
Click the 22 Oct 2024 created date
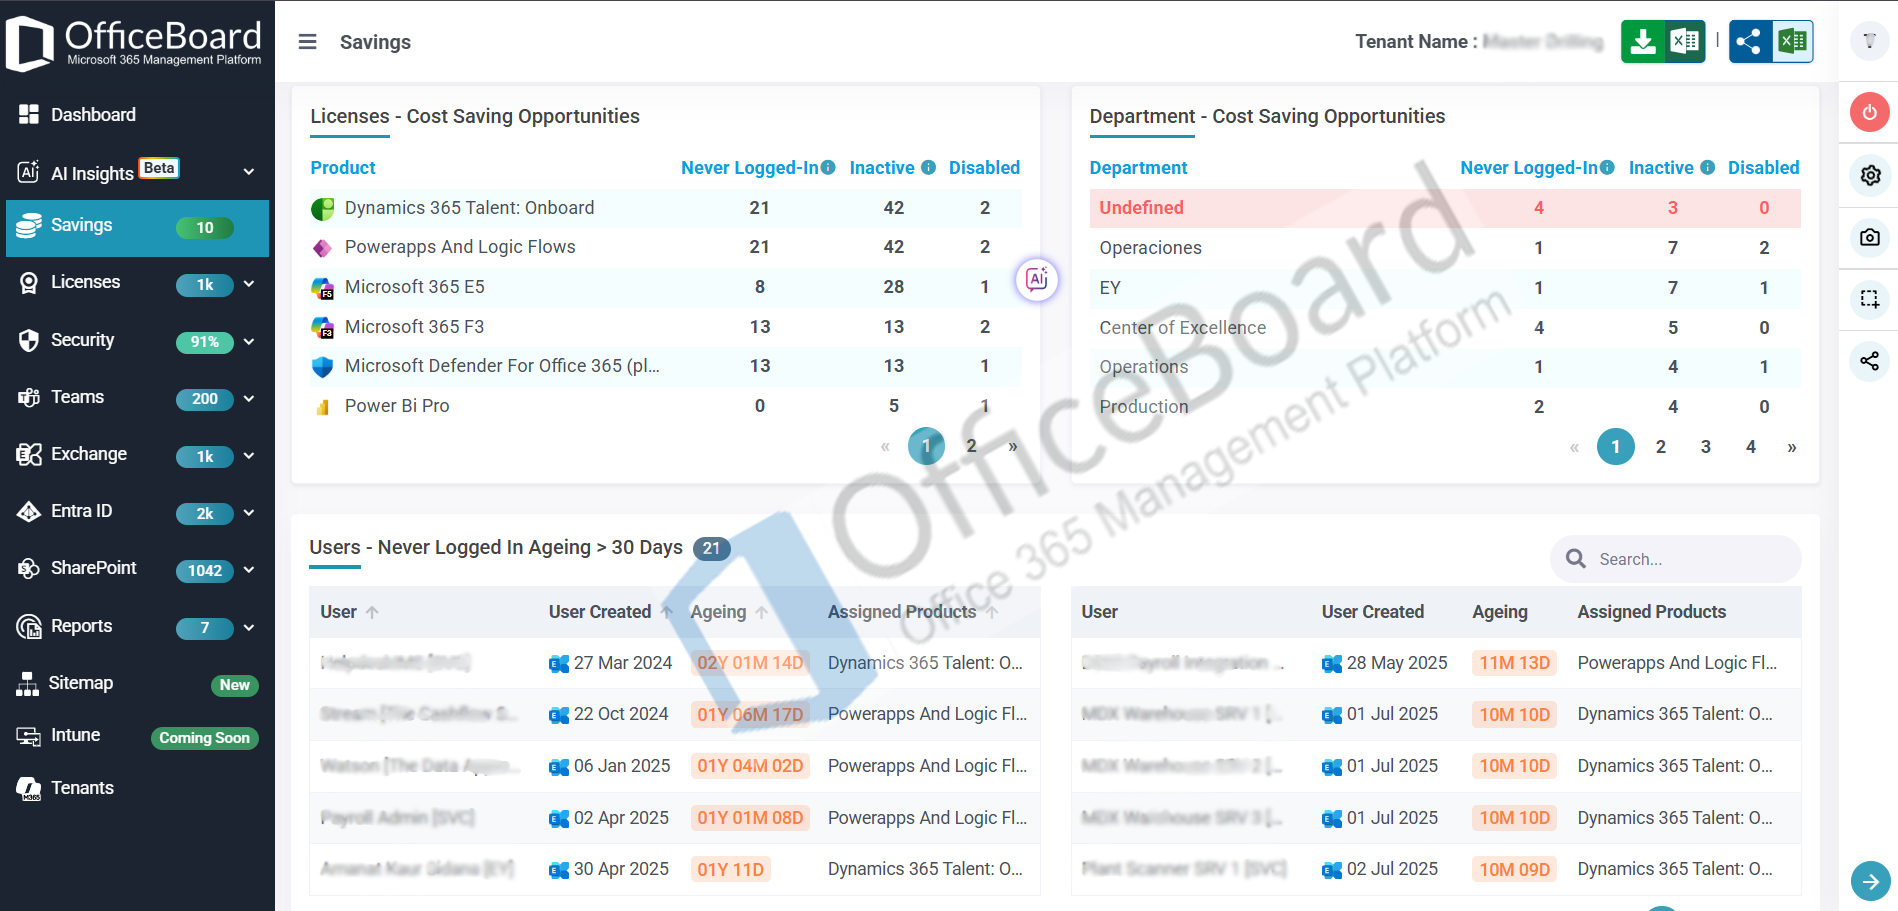click(x=621, y=714)
